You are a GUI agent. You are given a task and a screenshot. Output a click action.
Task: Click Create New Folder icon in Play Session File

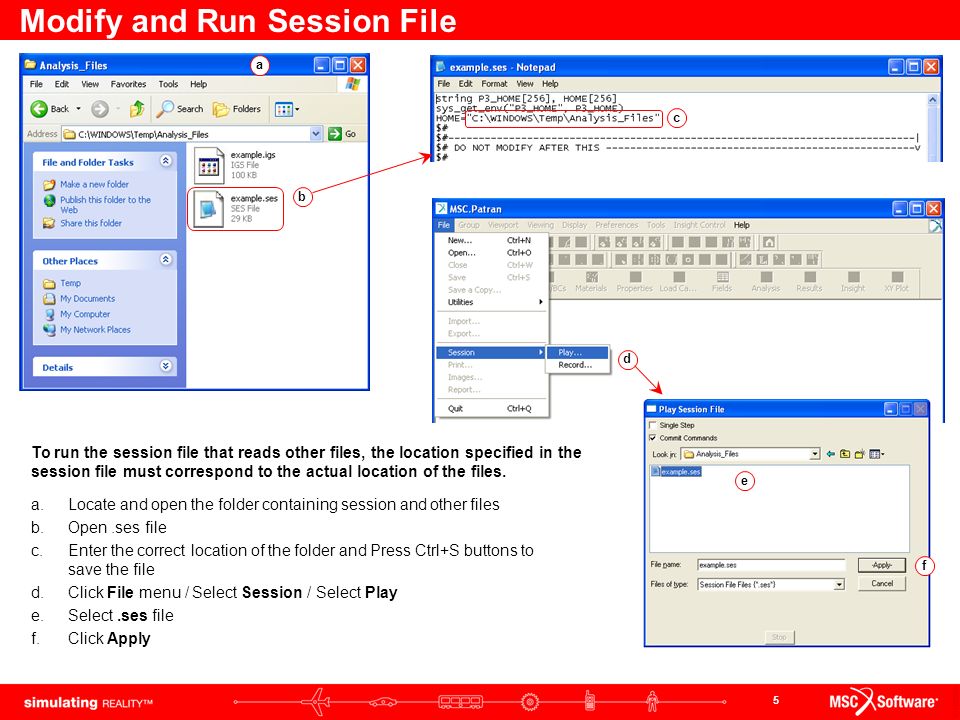[x=860, y=454]
